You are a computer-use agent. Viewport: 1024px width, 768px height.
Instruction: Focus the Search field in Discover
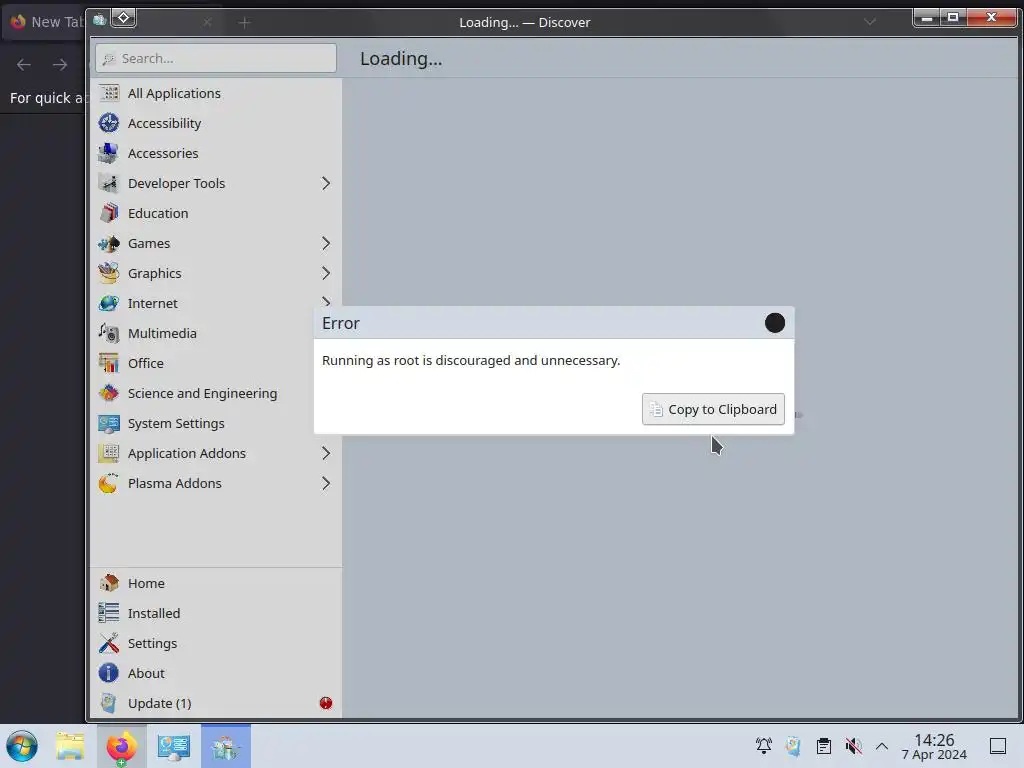[x=216, y=58]
